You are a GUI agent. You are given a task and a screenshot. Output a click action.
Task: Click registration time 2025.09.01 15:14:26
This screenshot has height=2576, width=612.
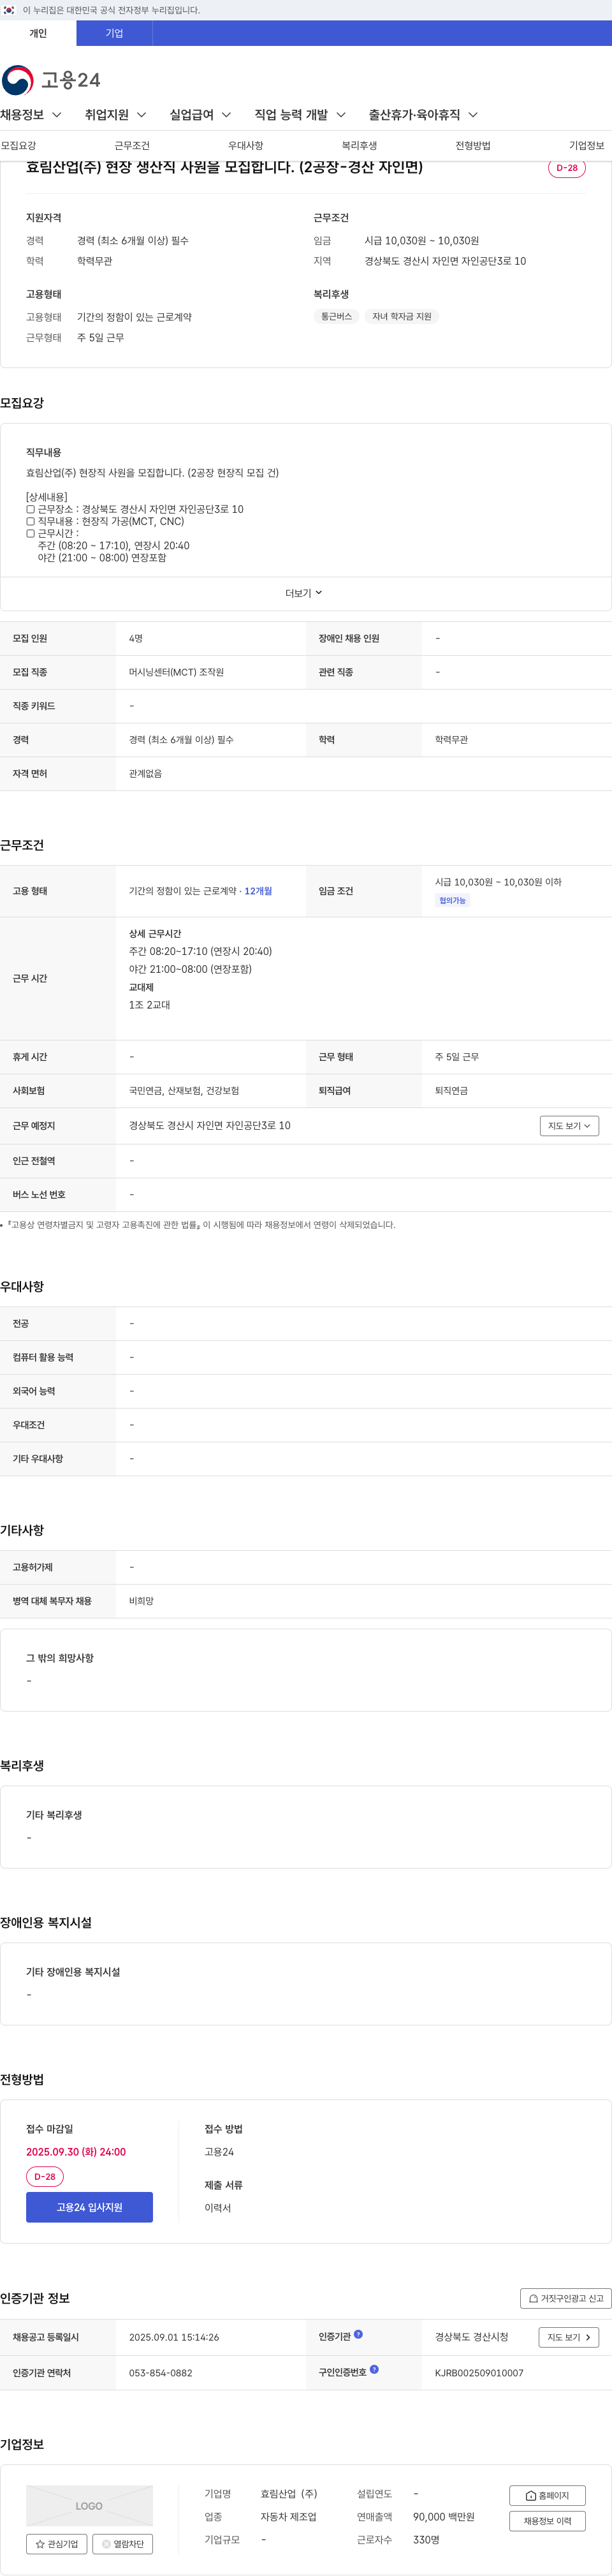(174, 2337)
